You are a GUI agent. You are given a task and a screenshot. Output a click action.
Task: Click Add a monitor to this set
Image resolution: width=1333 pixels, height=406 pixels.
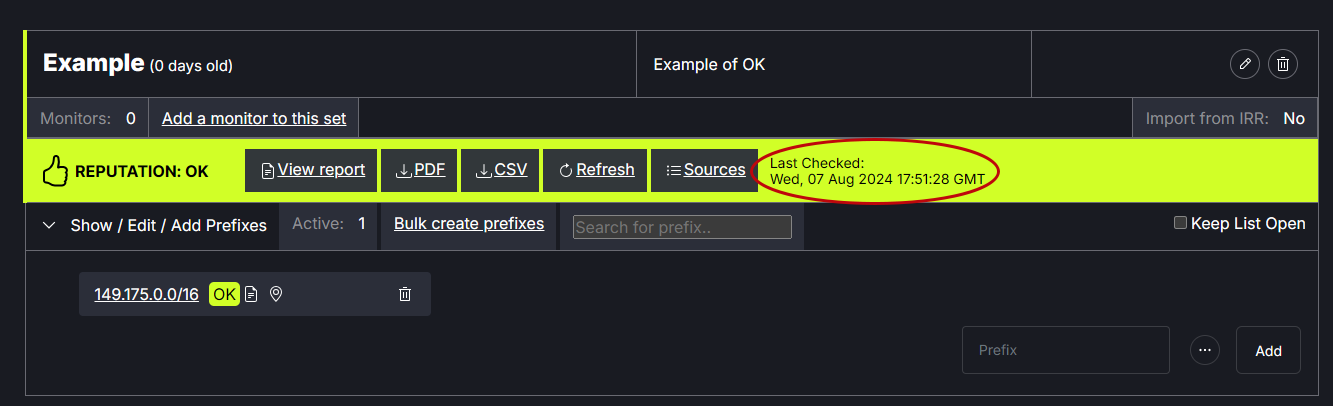(254, 118)
